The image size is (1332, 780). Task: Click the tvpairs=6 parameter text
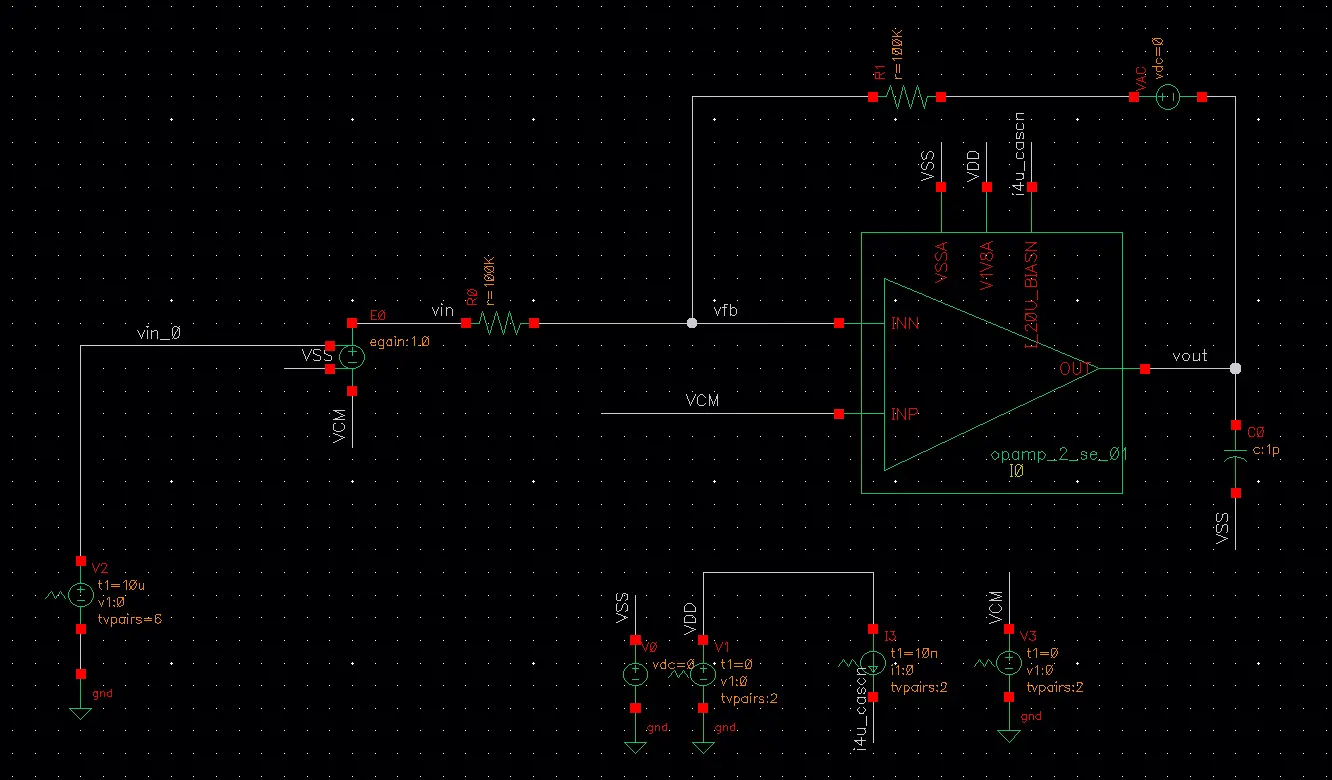(x=129, y=619)
